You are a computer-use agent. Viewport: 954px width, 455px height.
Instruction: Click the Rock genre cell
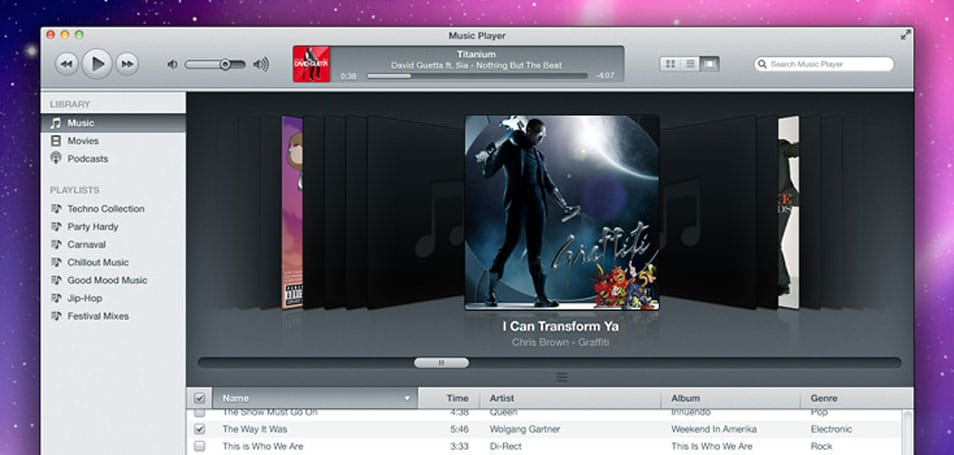(x=821, y=446)
